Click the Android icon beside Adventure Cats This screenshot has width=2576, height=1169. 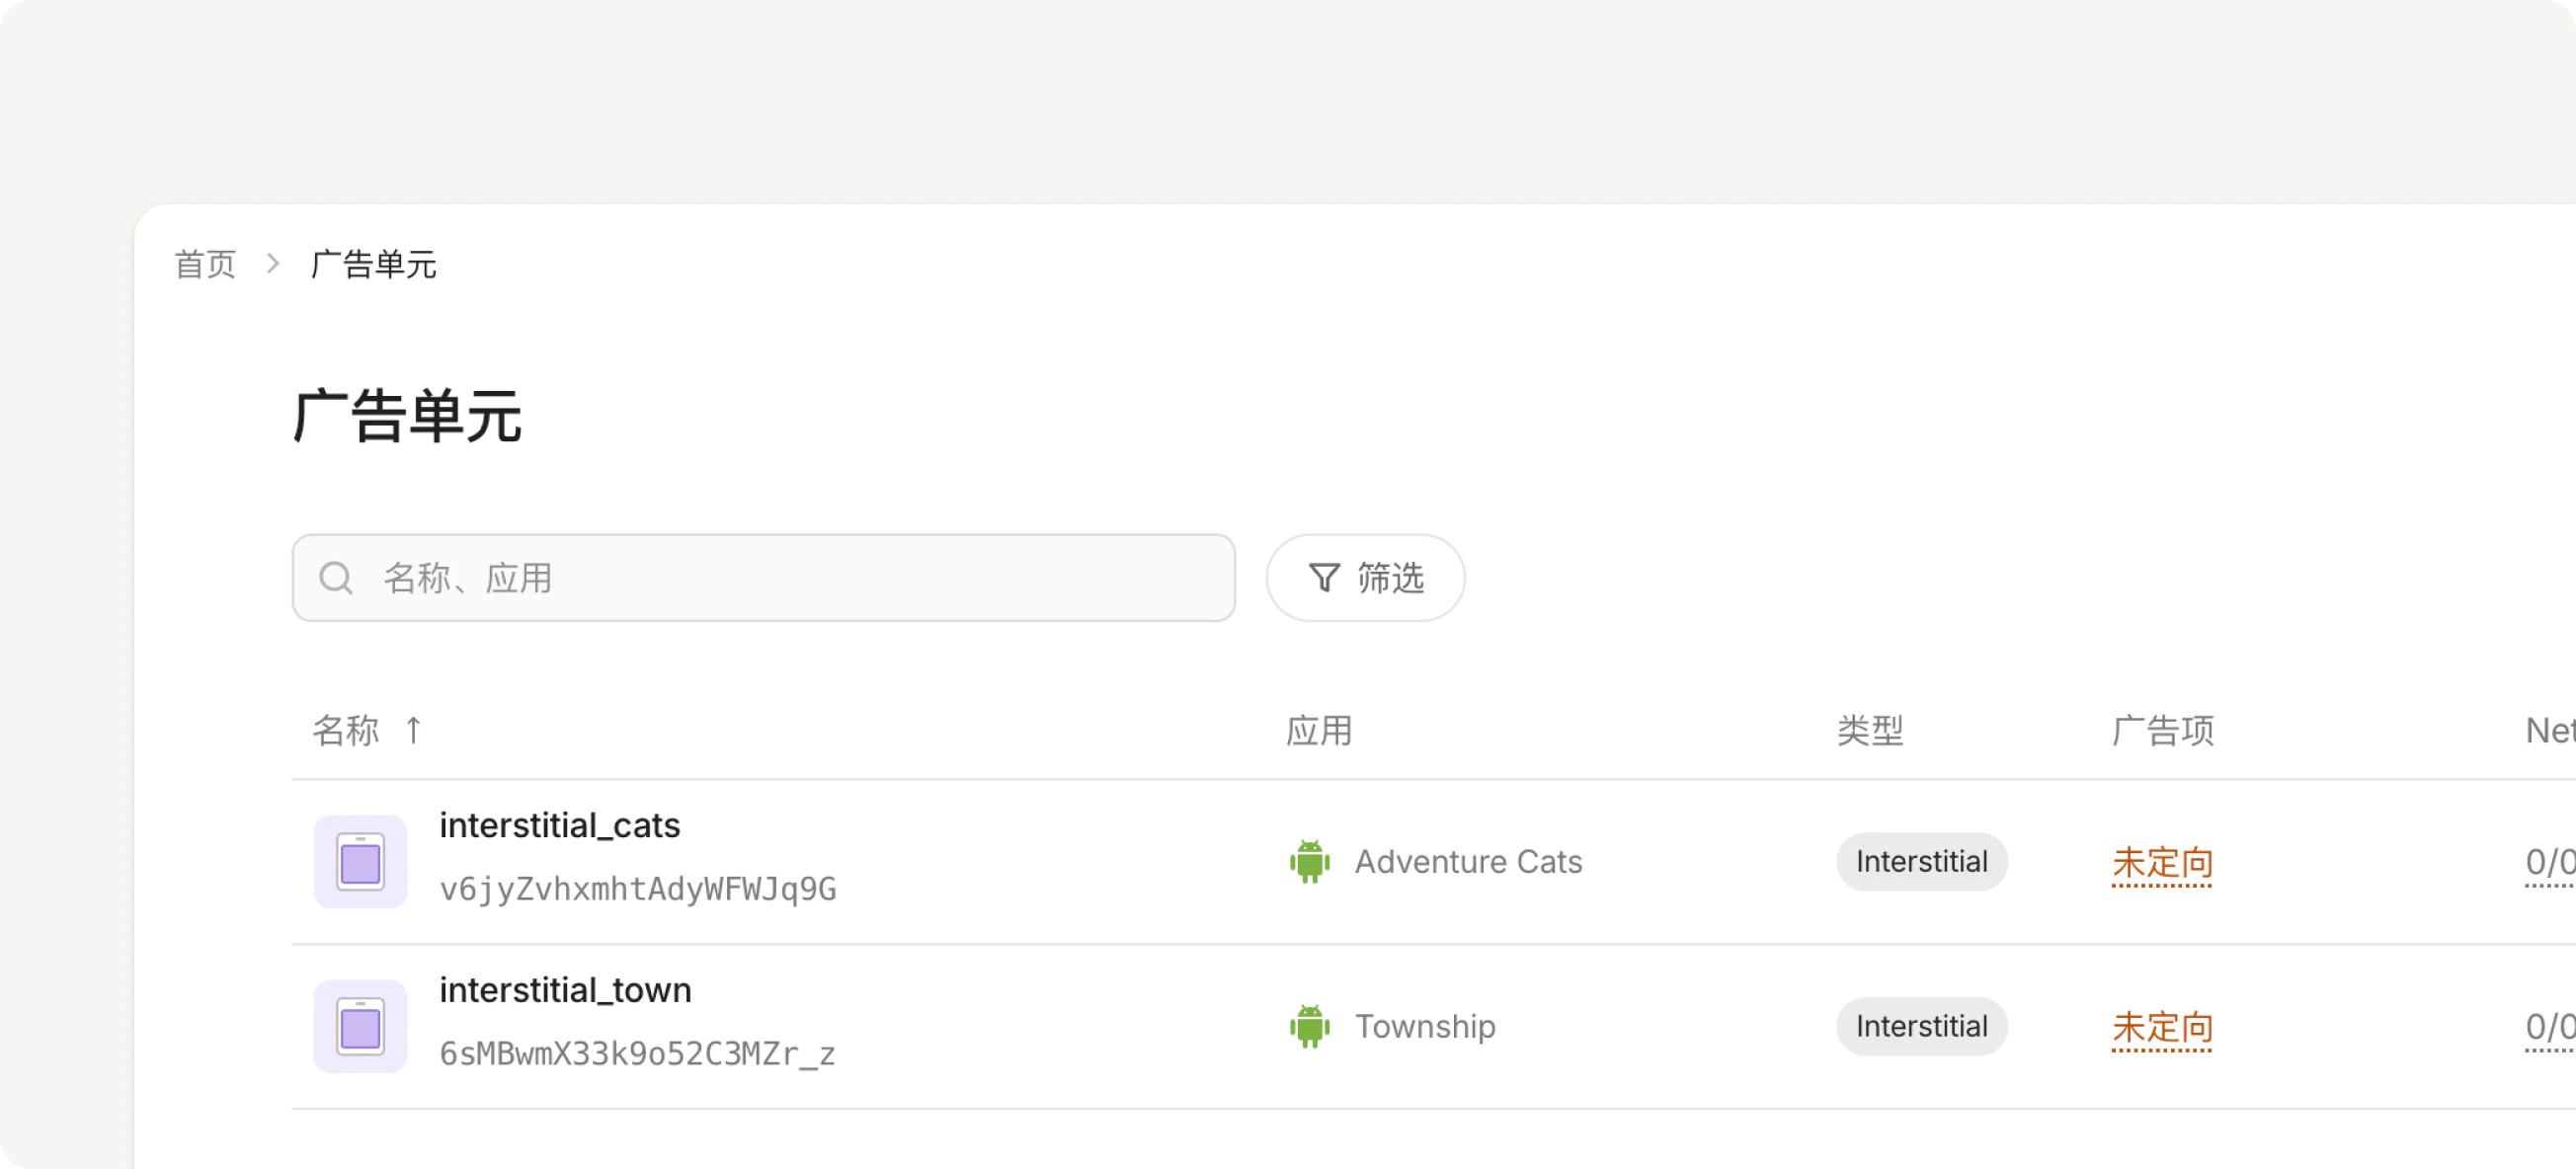(1310, 861)
